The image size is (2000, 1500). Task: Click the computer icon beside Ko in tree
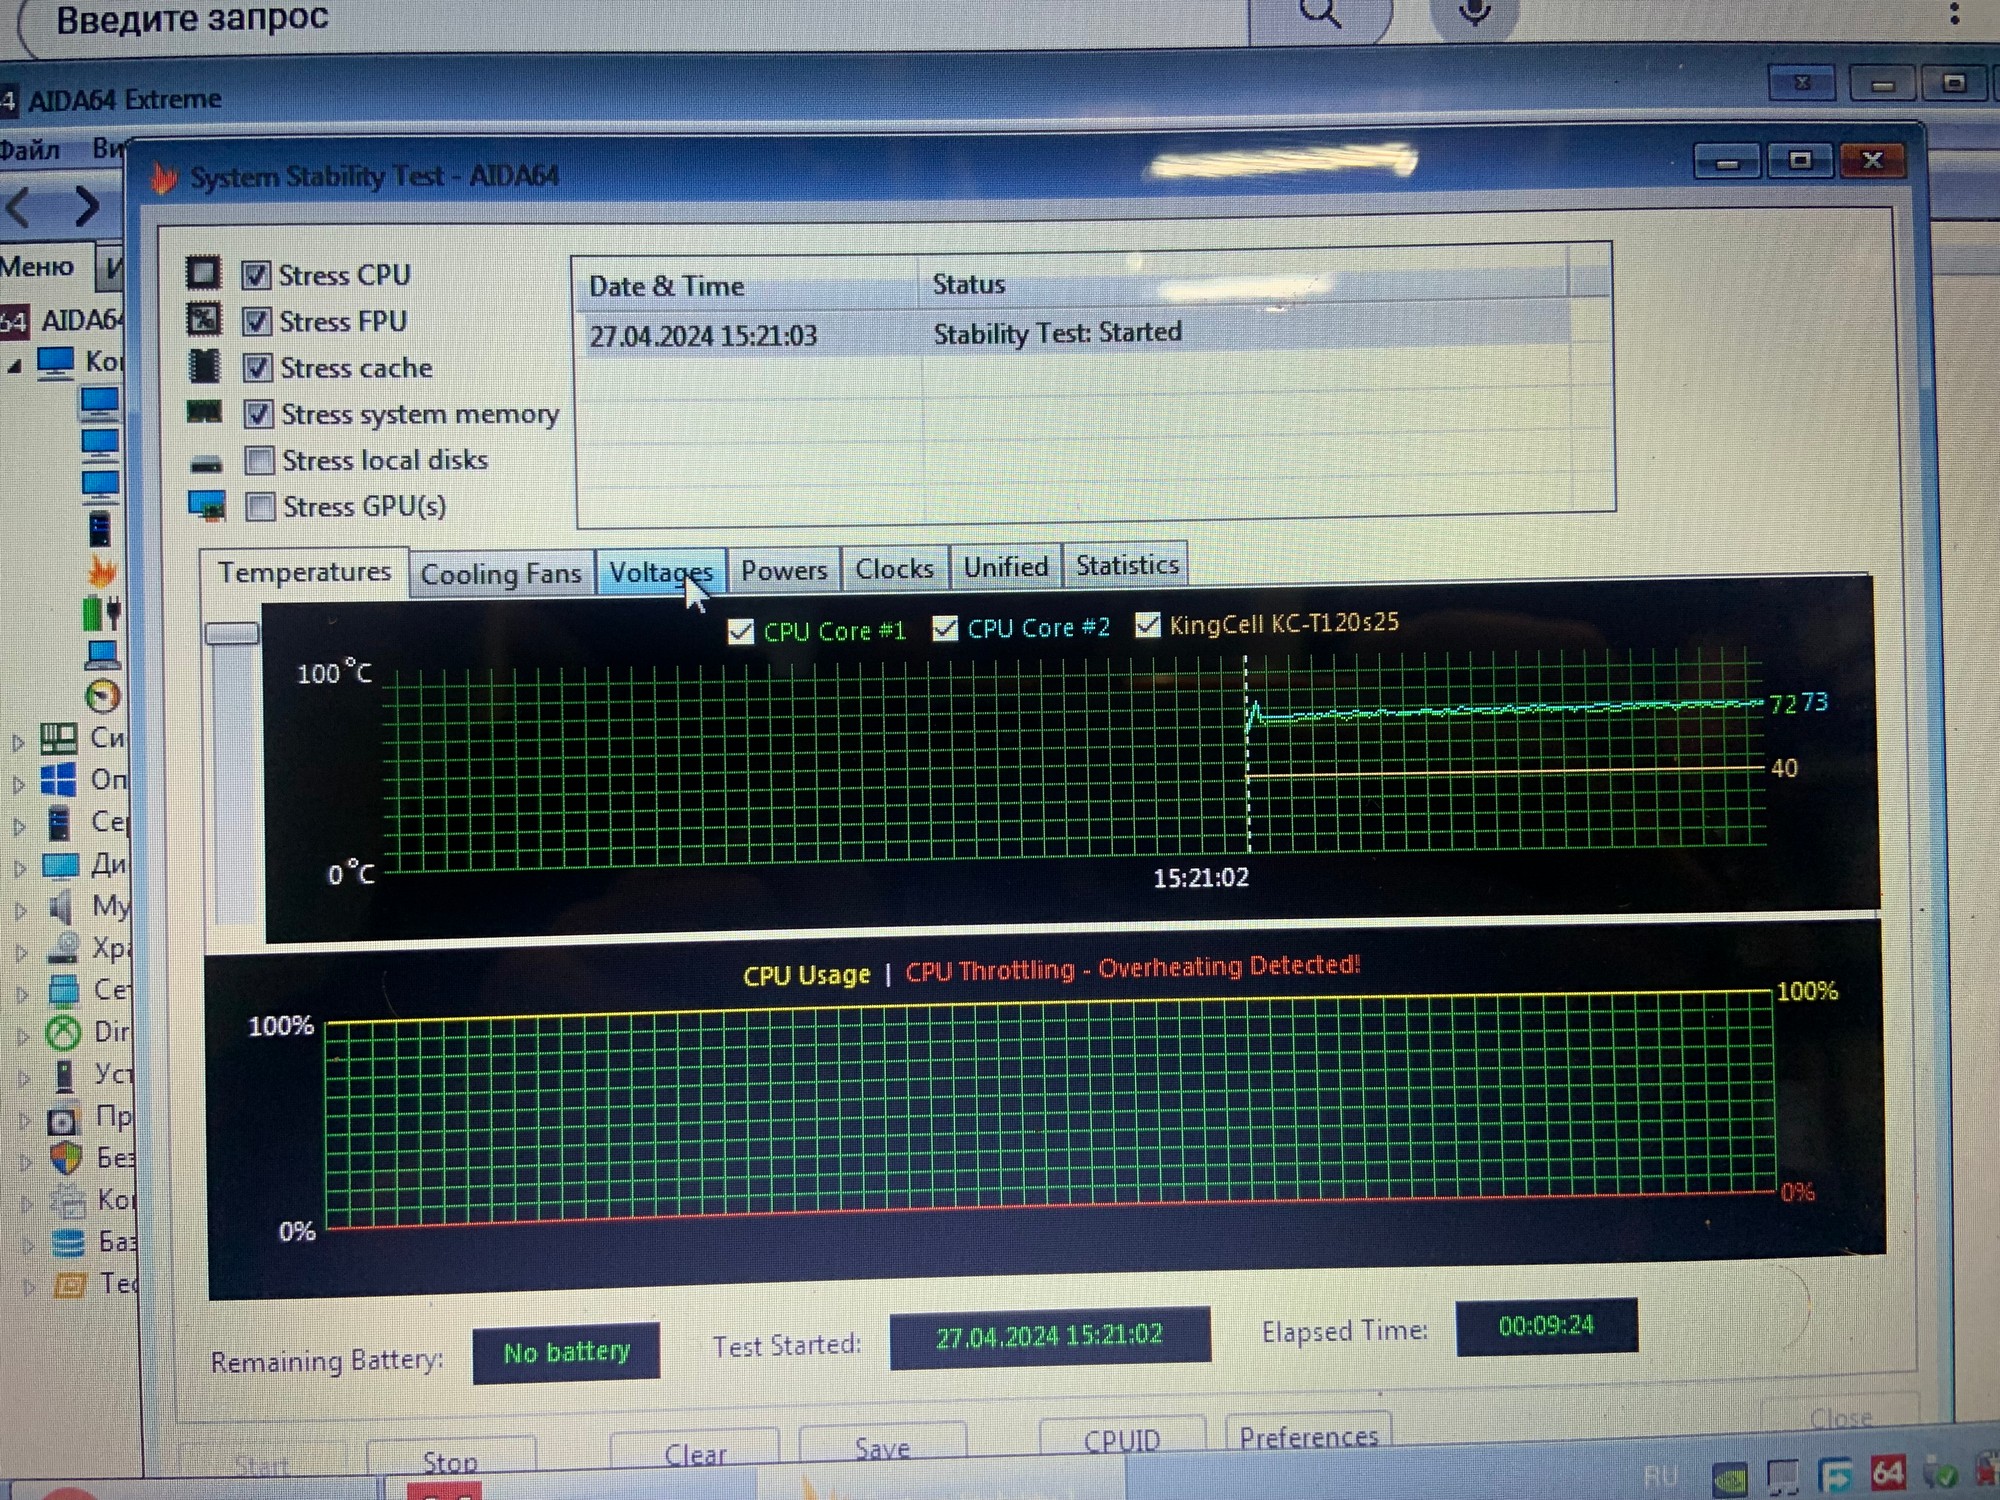click(56, 362)
